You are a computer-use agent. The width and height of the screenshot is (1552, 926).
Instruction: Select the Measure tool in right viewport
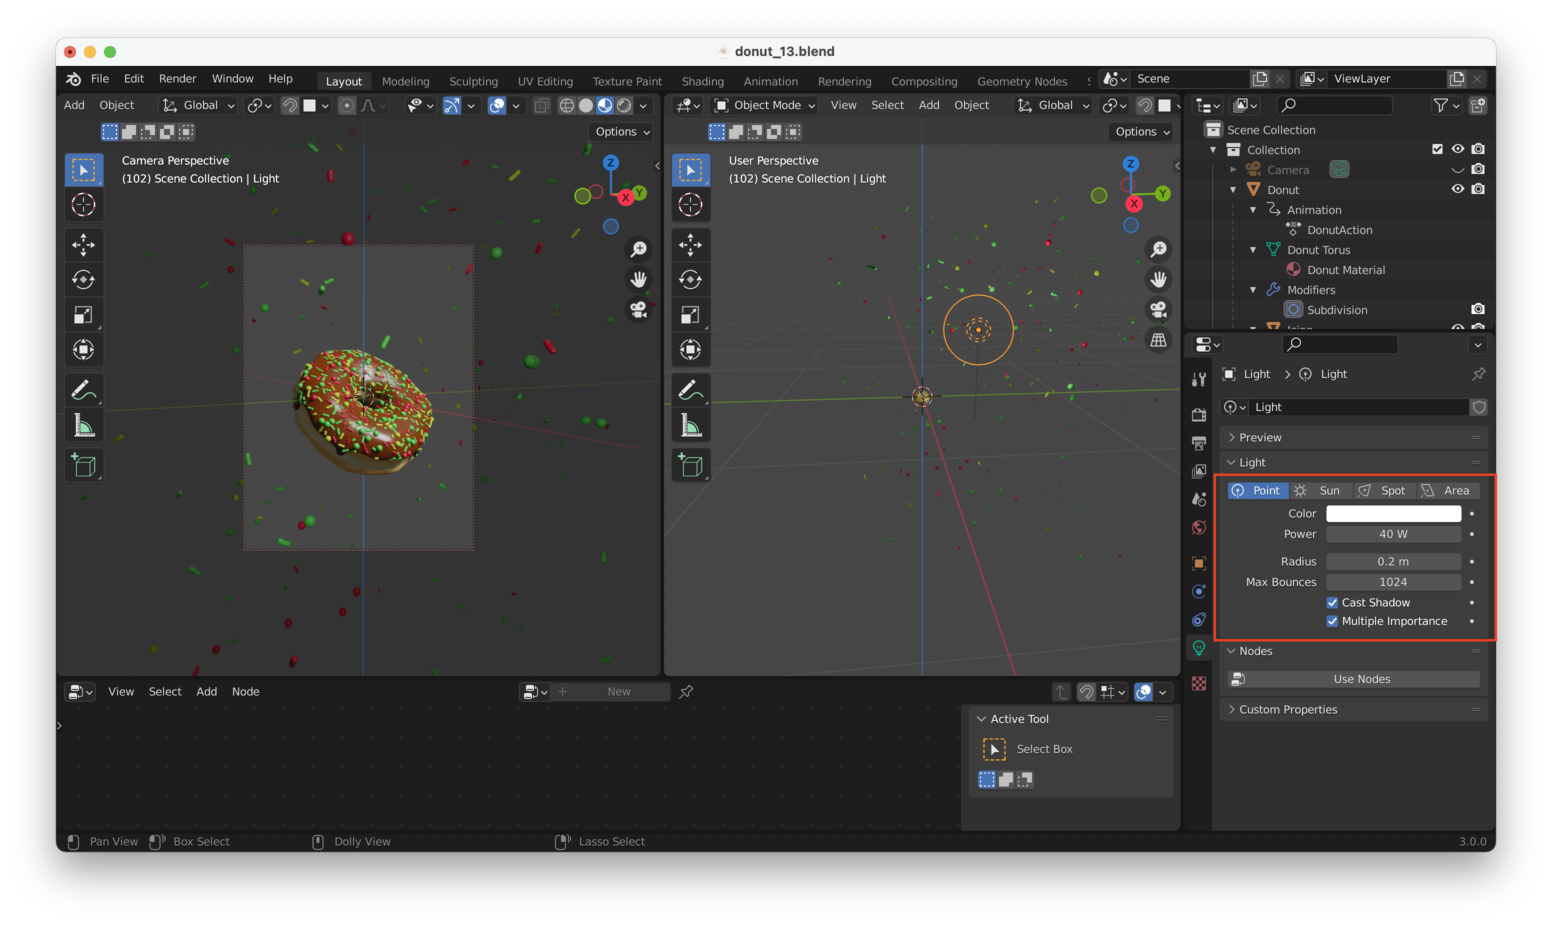point(690,426)
